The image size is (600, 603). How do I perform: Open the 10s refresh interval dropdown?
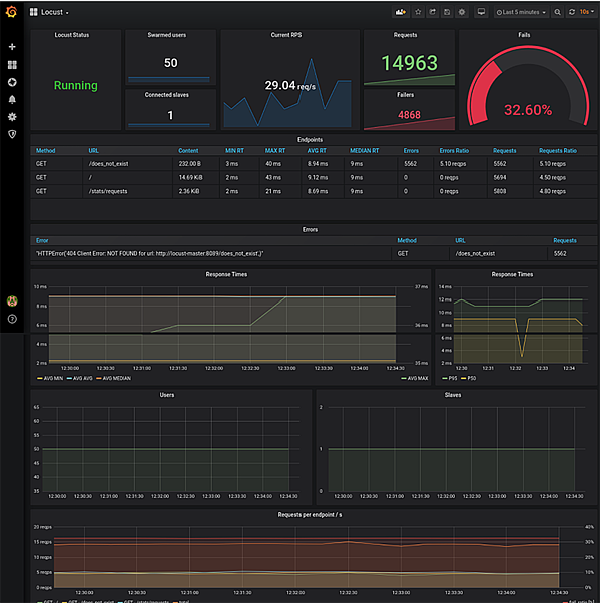(x=587, y=12)
